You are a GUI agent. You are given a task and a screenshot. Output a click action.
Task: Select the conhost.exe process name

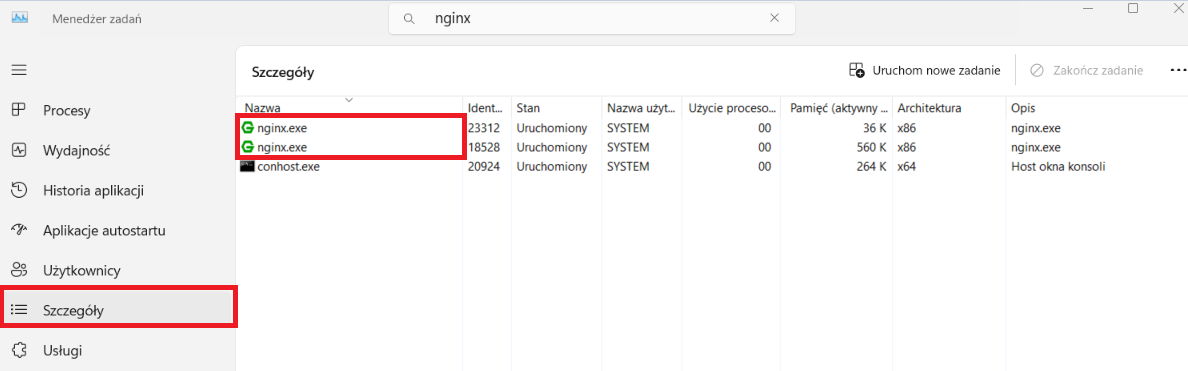[x=289, y=167]
